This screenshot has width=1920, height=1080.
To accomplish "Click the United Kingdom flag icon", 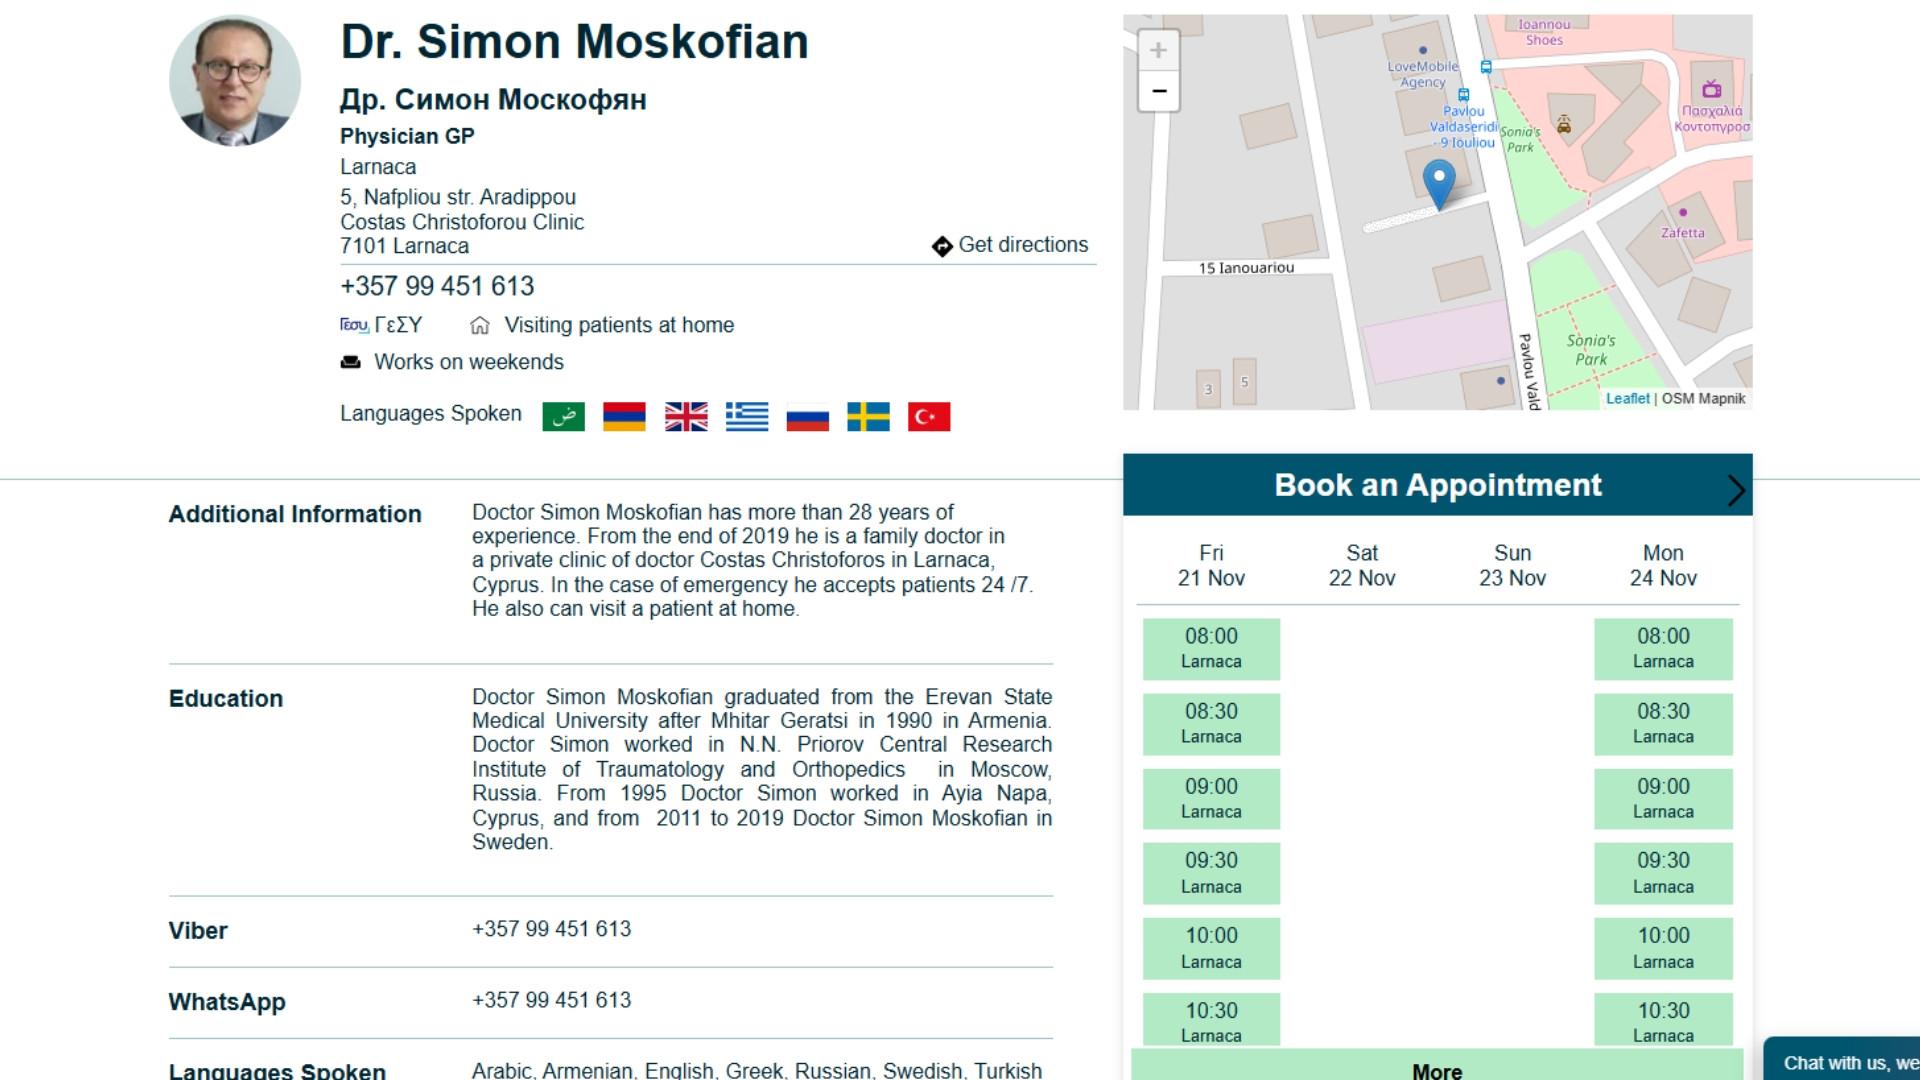I will click(686, 416).
